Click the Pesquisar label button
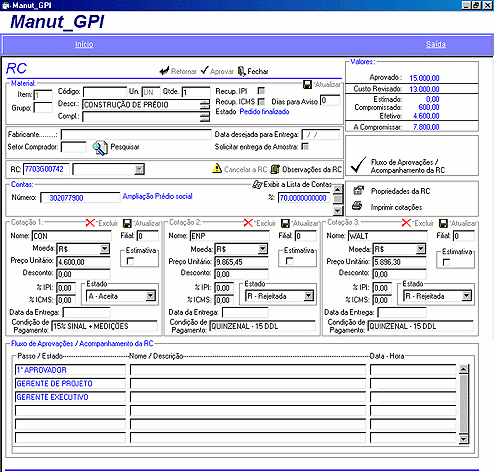Screen dimensions: 494x472 point(125,147)
